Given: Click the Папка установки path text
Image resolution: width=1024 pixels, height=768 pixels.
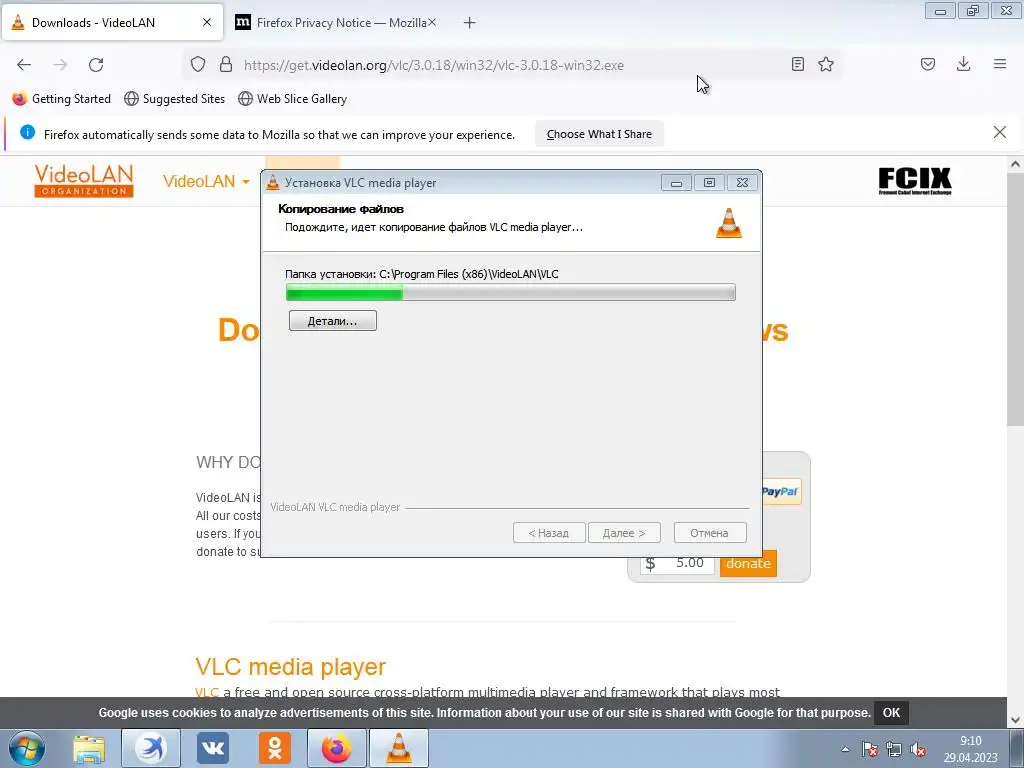Looking at the screenshot, I should [422, 274].
